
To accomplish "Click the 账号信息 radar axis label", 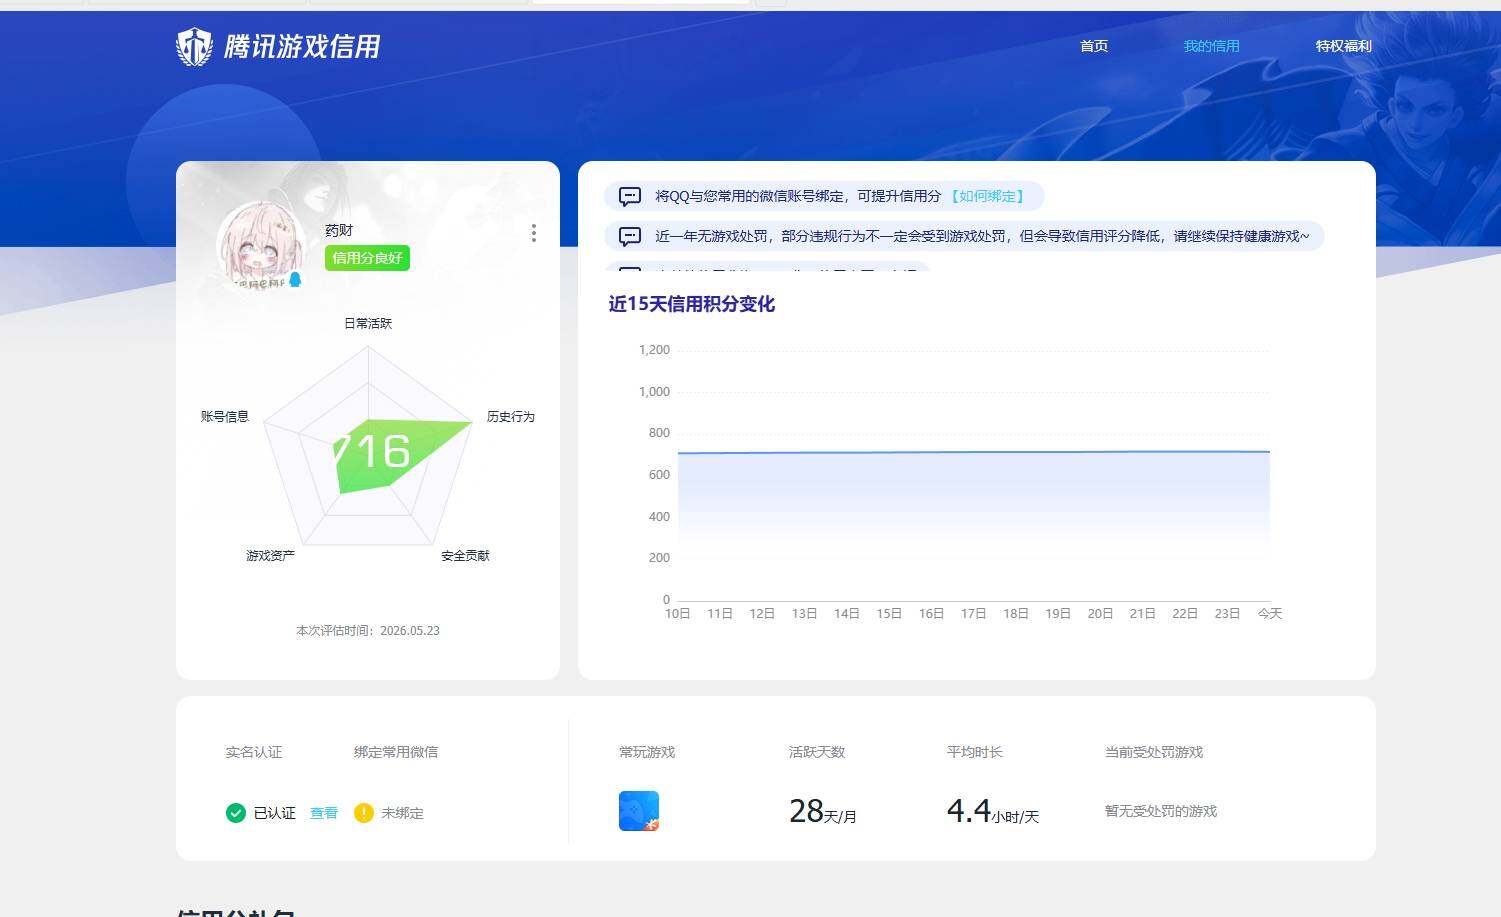I will [x=225, y=416].
